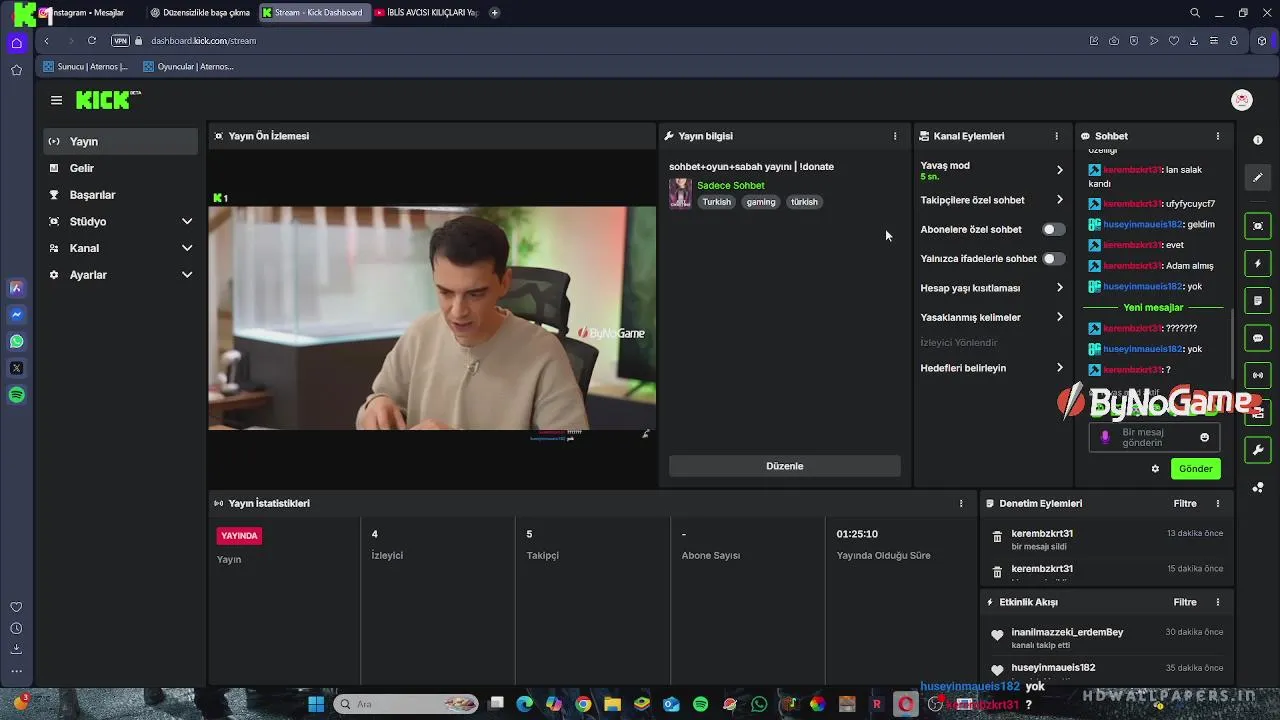This screenshot has height=720, width=1280.
Task: Open Hedefleri belirleyin chevron
Action: [x=1060, y=368]
